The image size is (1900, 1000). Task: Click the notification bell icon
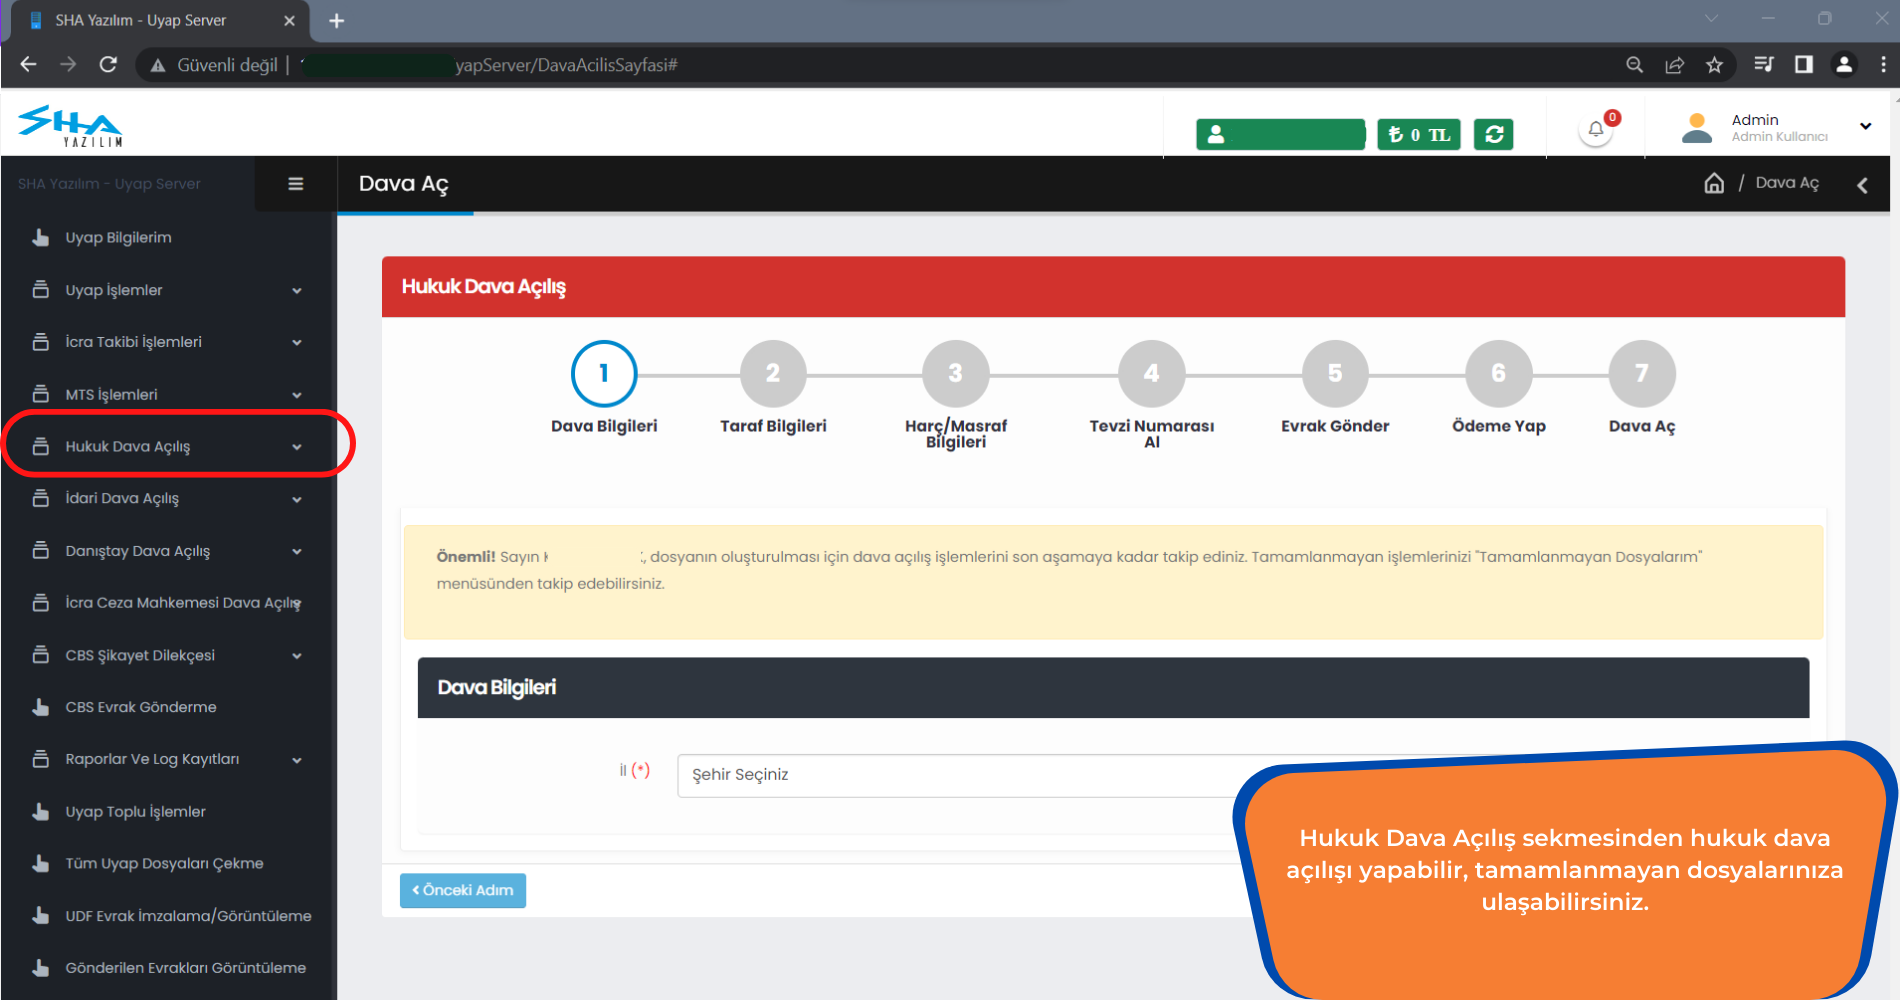click(x=1596, y=130)
